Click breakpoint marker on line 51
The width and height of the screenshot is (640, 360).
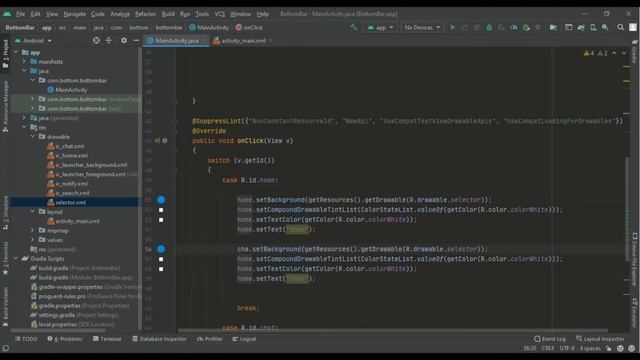[x=161, y=200]
